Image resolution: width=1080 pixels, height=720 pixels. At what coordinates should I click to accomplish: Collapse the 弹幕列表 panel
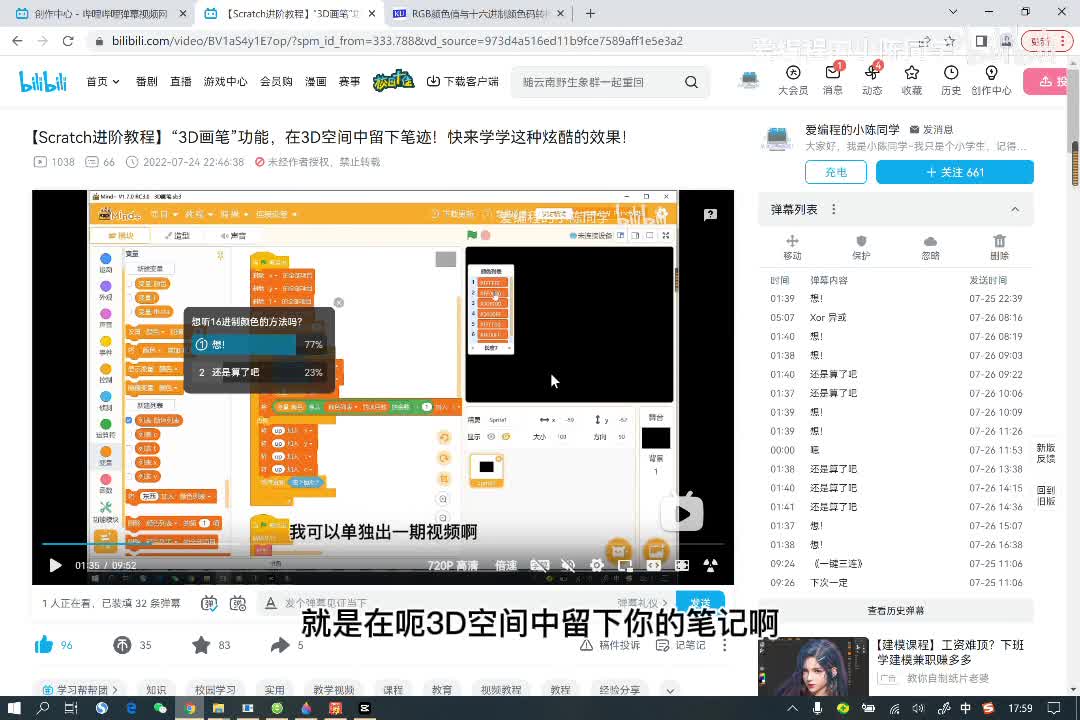1015,209
